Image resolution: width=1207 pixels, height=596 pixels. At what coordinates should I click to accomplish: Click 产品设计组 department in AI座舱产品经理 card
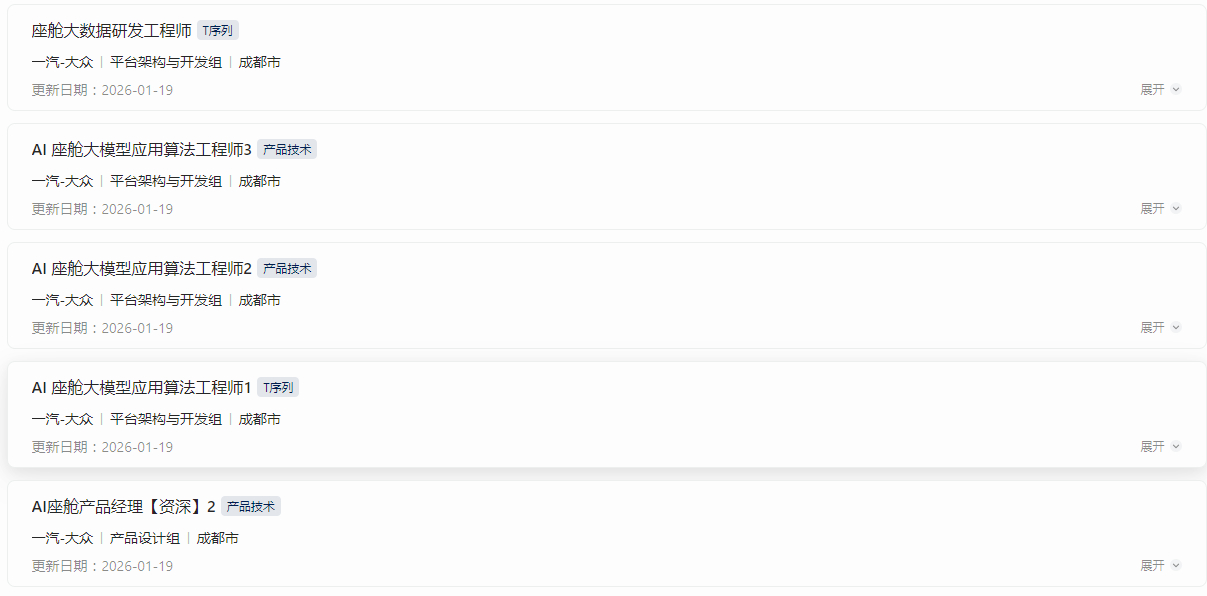[145, 539]
